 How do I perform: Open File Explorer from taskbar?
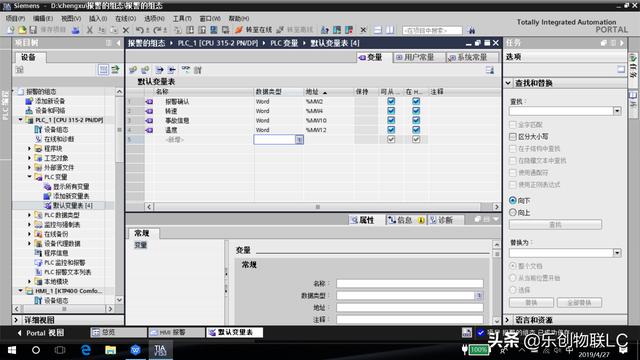(x=110, y=350)
